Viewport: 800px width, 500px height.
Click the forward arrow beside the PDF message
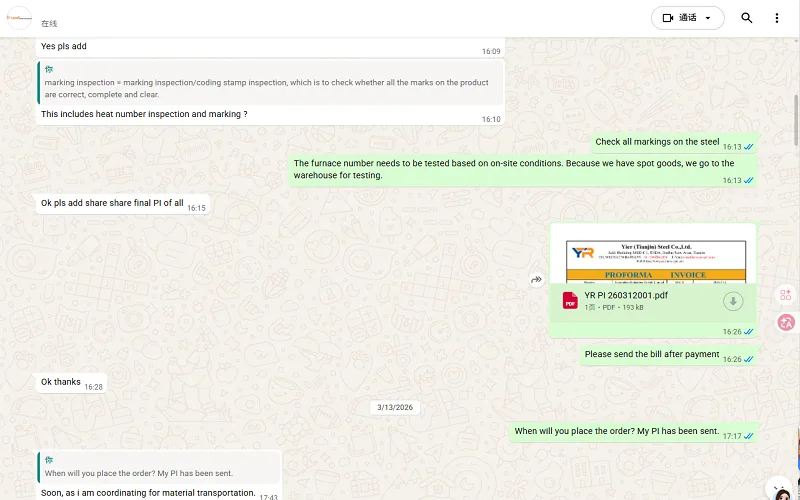coord(536,280)
